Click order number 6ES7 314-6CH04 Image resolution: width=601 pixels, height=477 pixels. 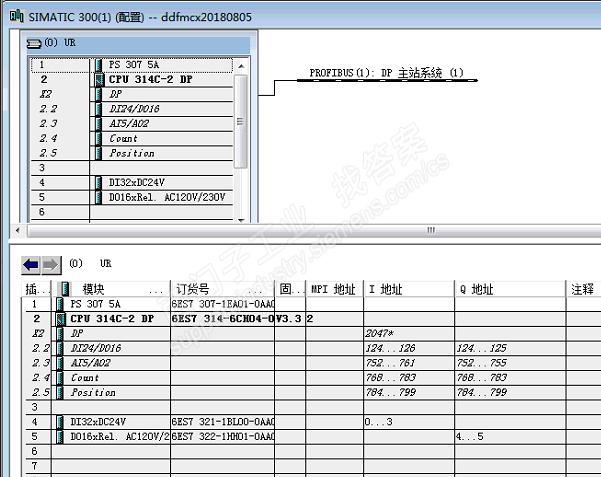click(x=223, y=319)
